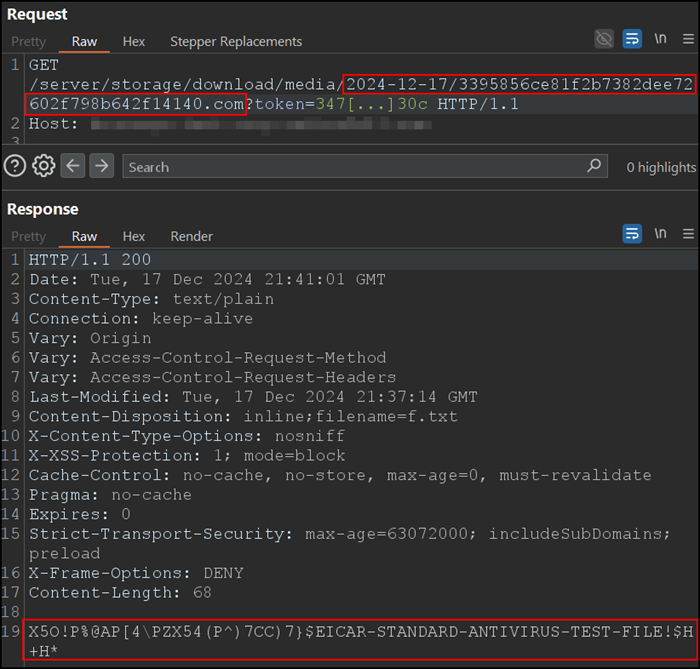Switch Response view to Pretty tab
Image resolution: width=700 pixels, height=669 pixels.
(28, 236)
